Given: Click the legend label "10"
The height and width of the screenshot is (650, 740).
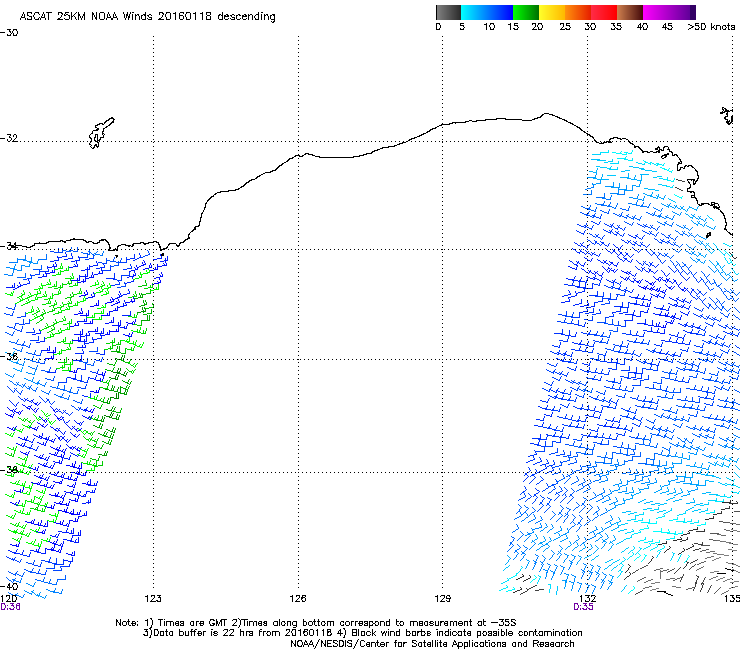Looking at the screenshot, I should coord(489,27).
